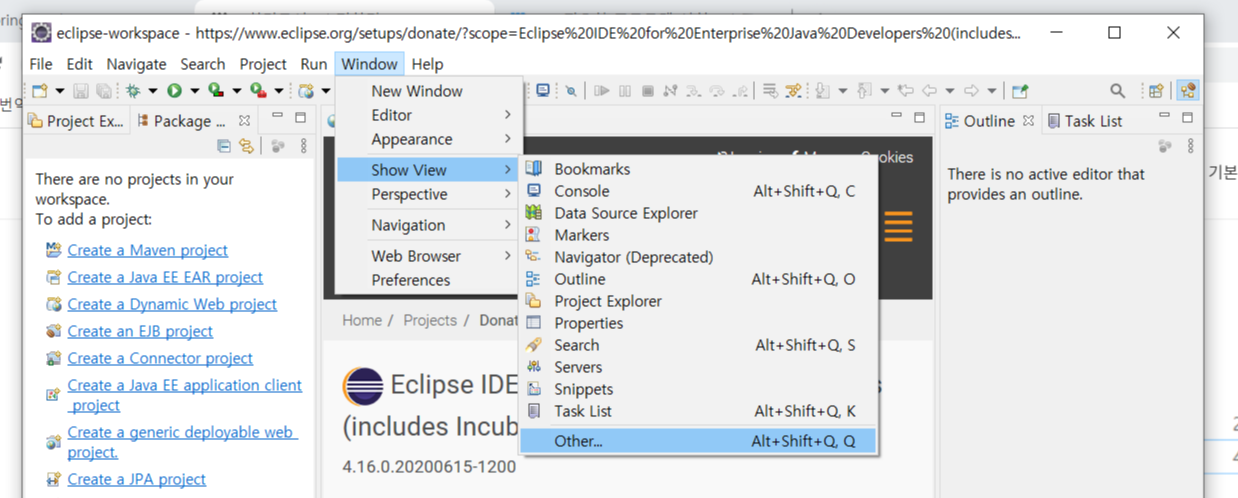Click the Focus on Active Task icon in Outline view

[1165, 146]
